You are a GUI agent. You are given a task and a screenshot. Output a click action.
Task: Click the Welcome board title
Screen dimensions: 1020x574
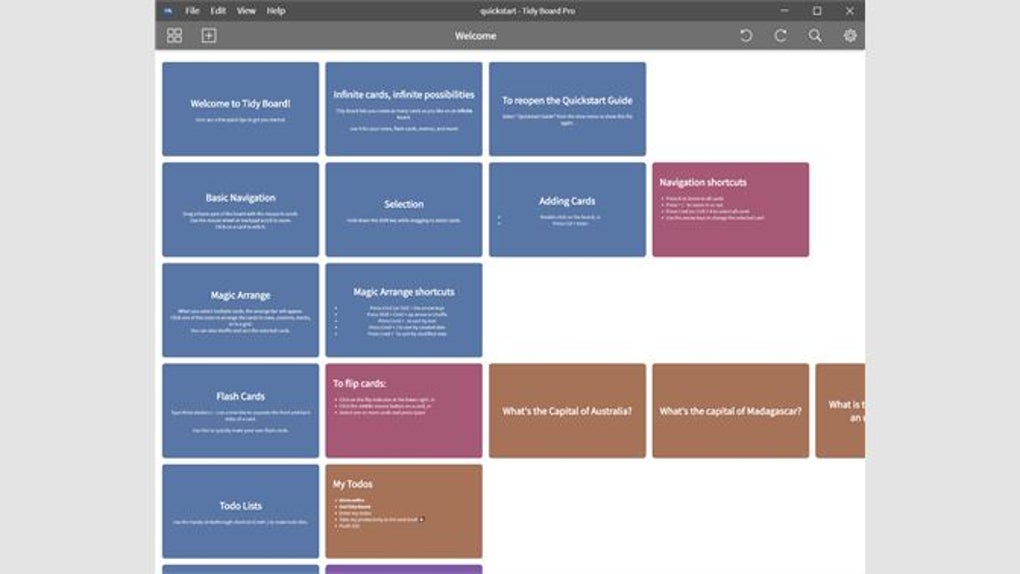point(476,36)
